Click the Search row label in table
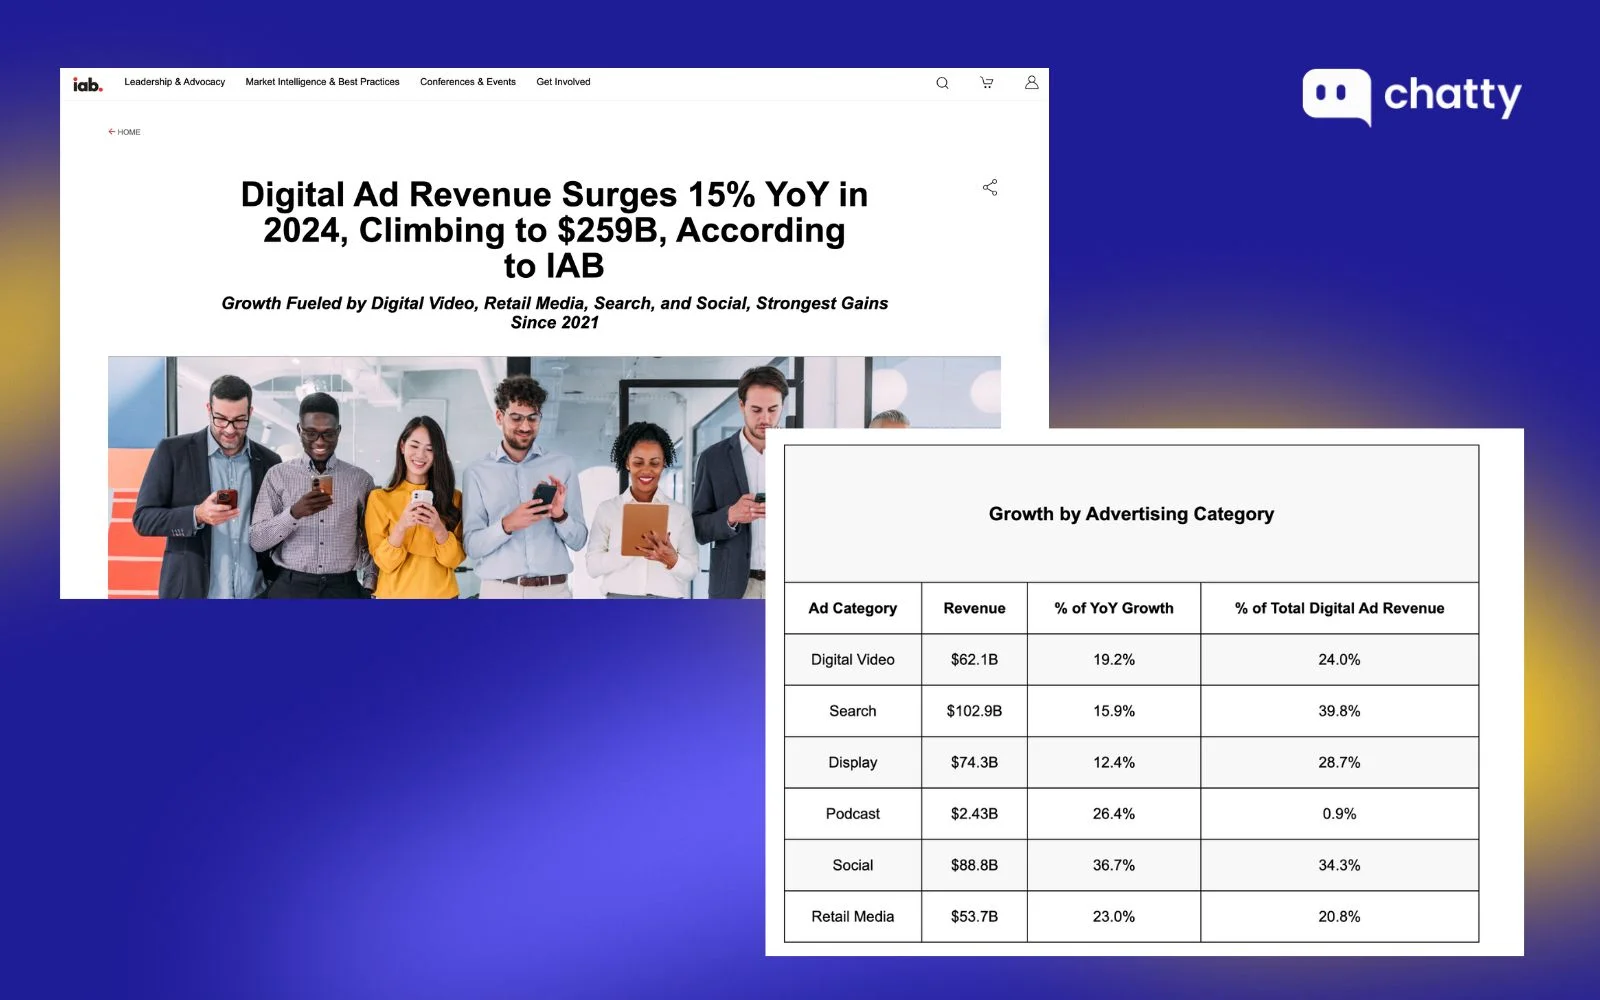This screenshot has height=1000, width=1600. click(x=853, y=711)
